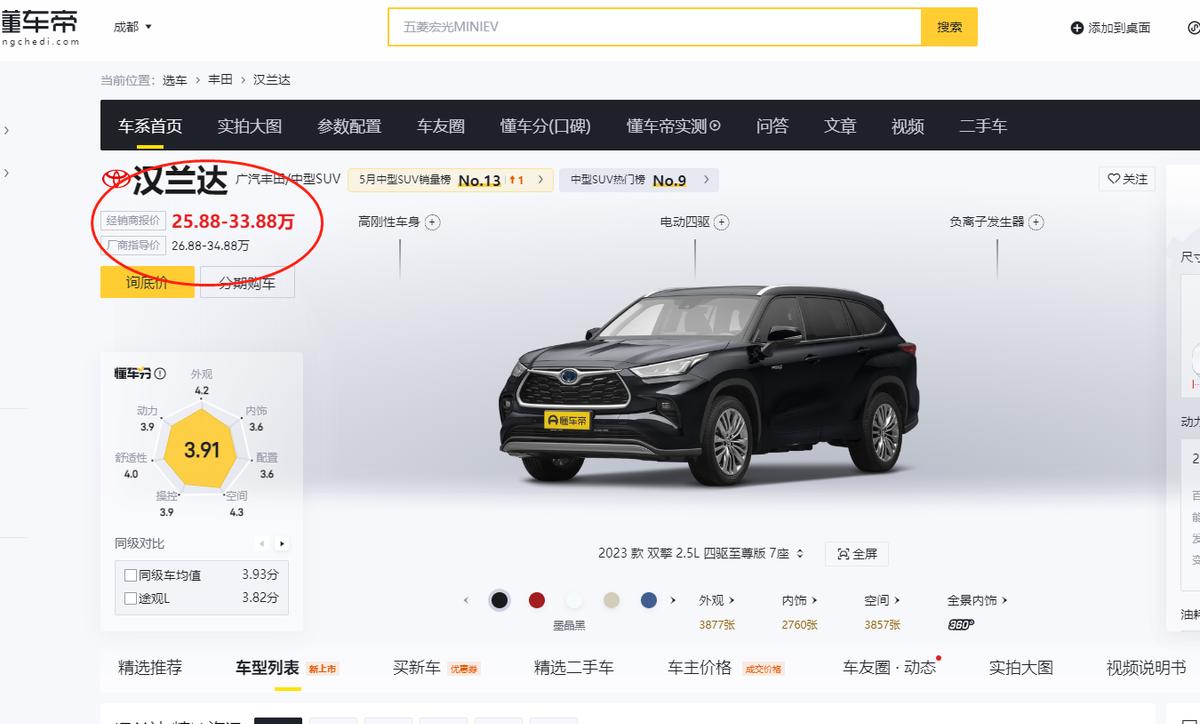Expand the 高刚性车身 plus icon

(432, 222)
